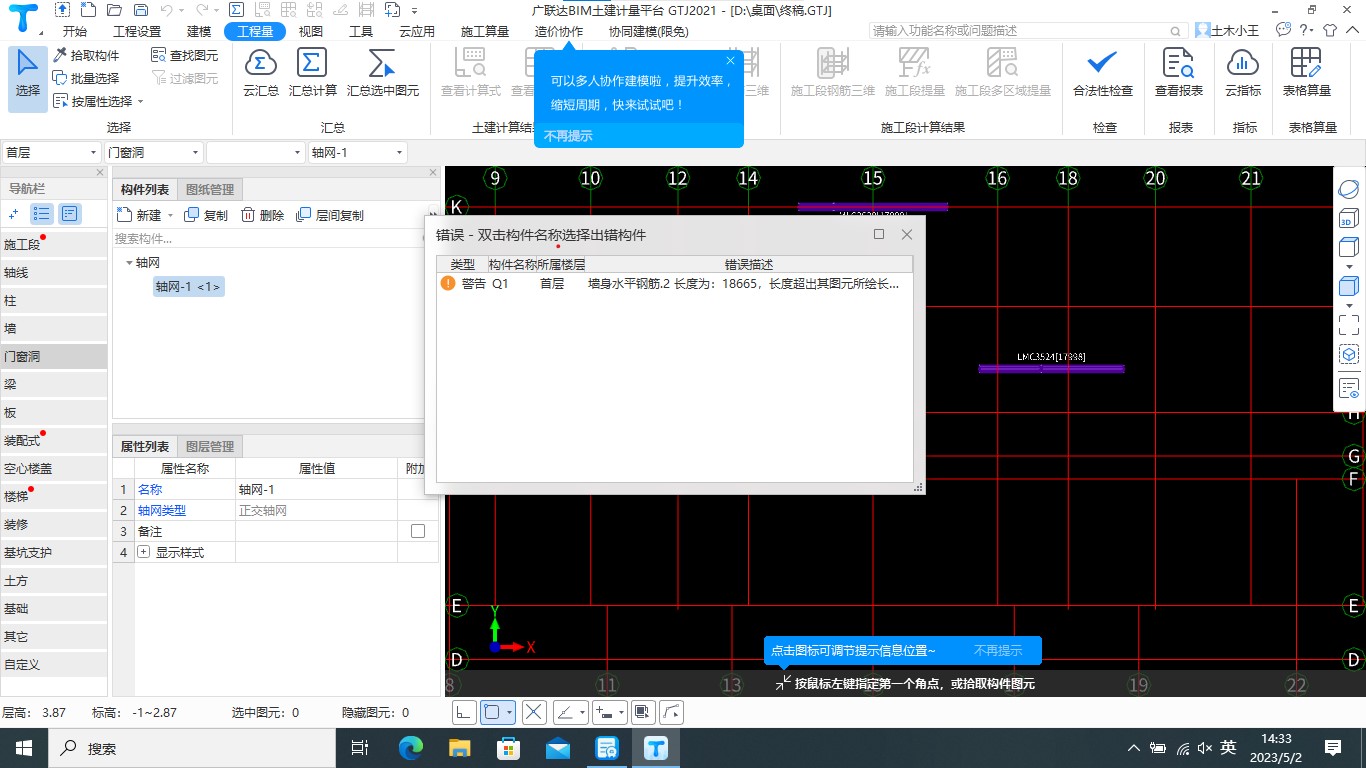Click the Windows taskbar search box
This screenshot has width=1366, height=768.
click(190, 748)
